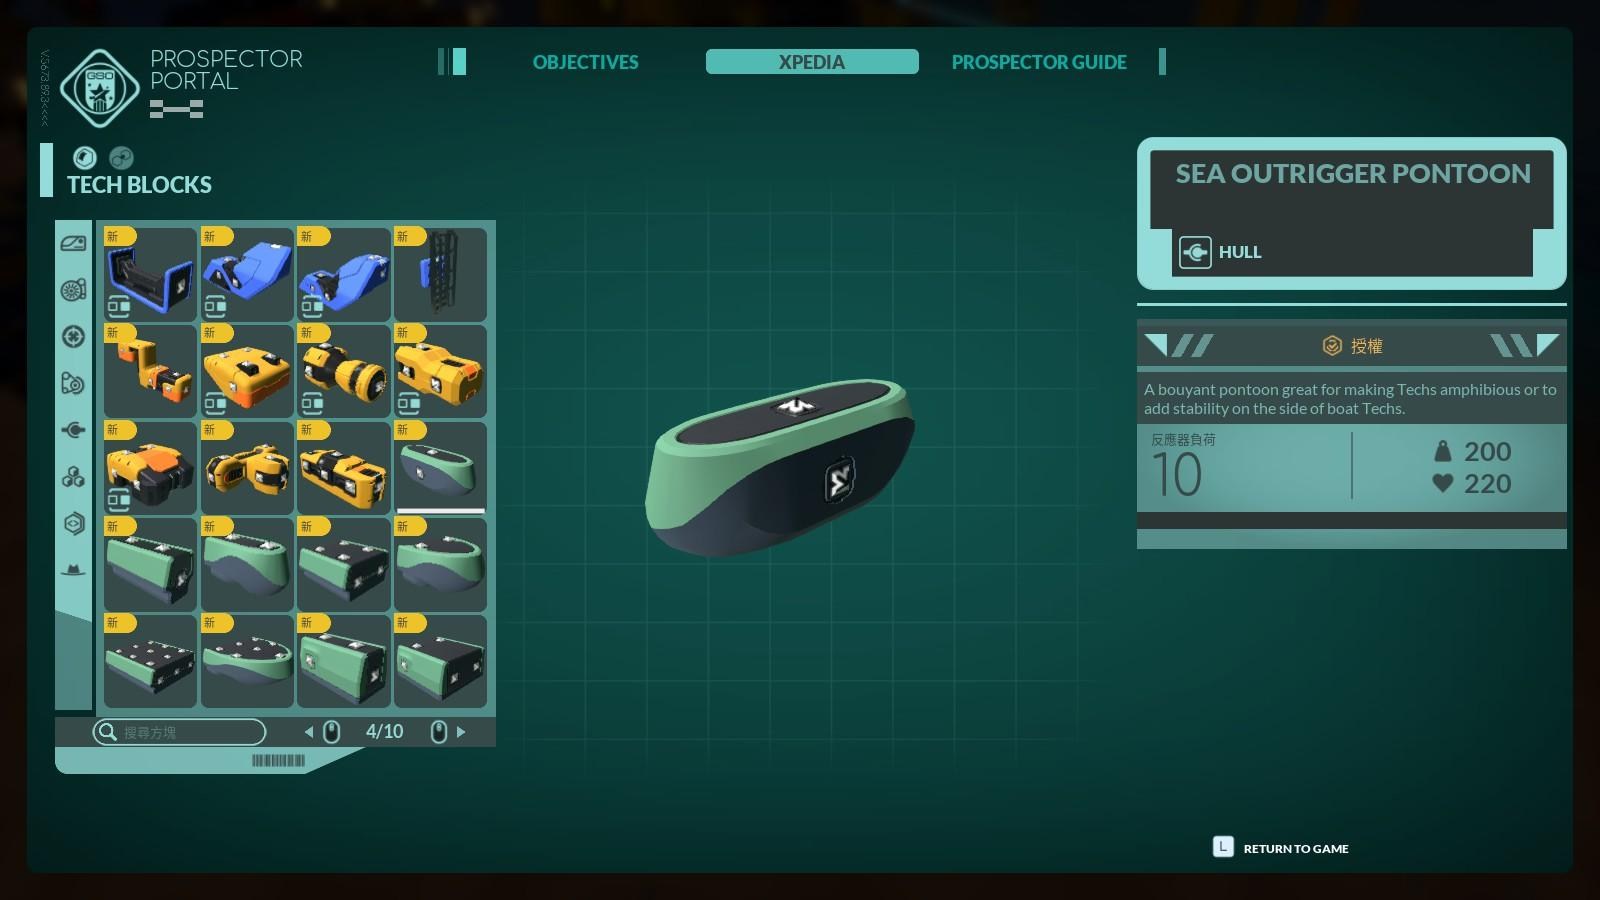Select the hull blocks category icon in sidebar
Screen dimensions: 1600x900
pyautogui.click(x=73, y=430)
